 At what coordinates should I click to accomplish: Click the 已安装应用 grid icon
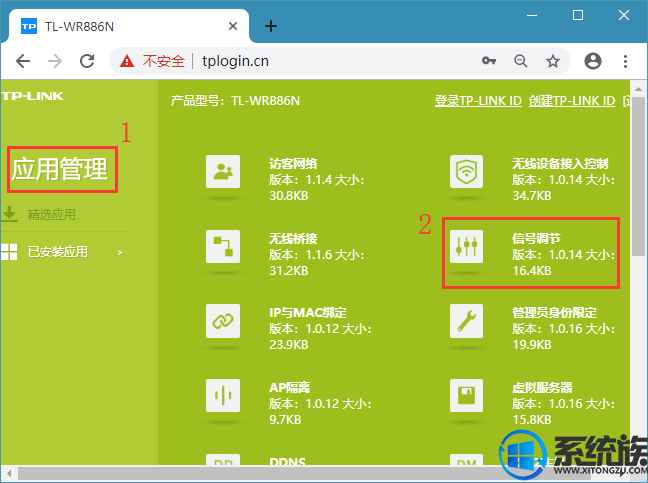tap(9, 252)
